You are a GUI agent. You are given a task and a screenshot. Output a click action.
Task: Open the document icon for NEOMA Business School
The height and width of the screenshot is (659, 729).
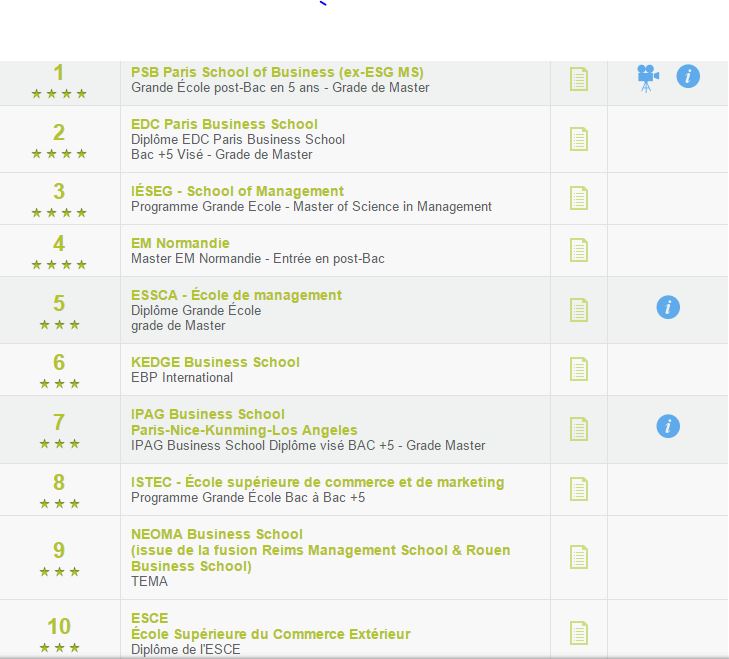point(579,557)
